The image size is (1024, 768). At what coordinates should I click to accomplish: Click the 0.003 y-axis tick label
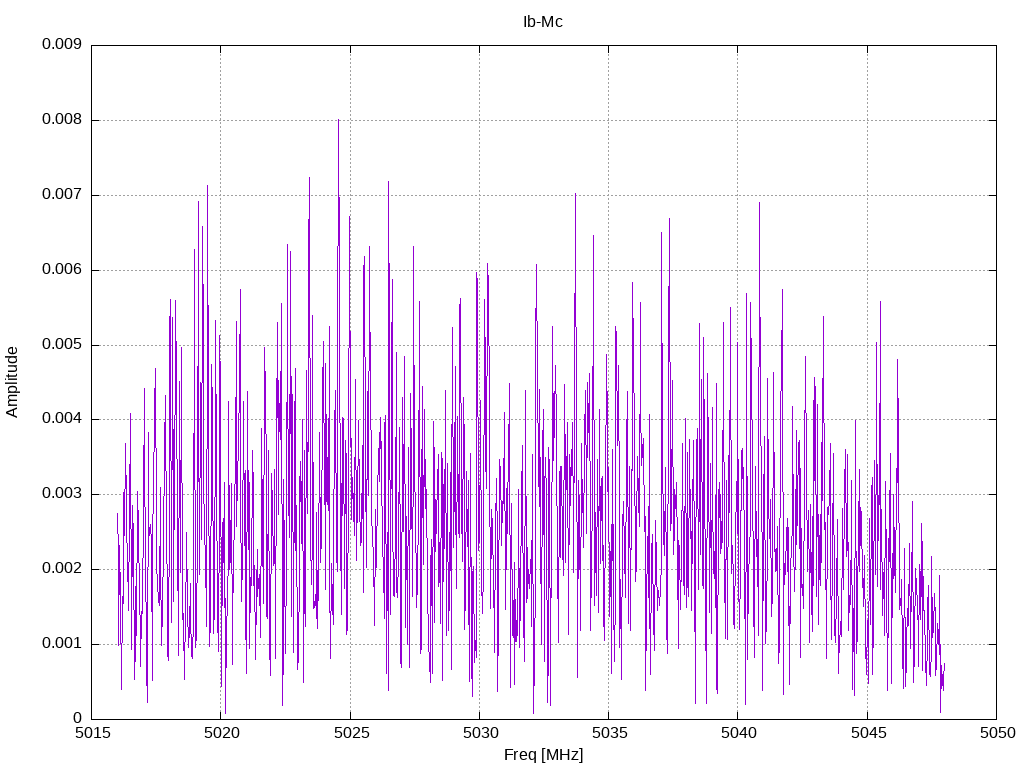click(x=62, y=494)
